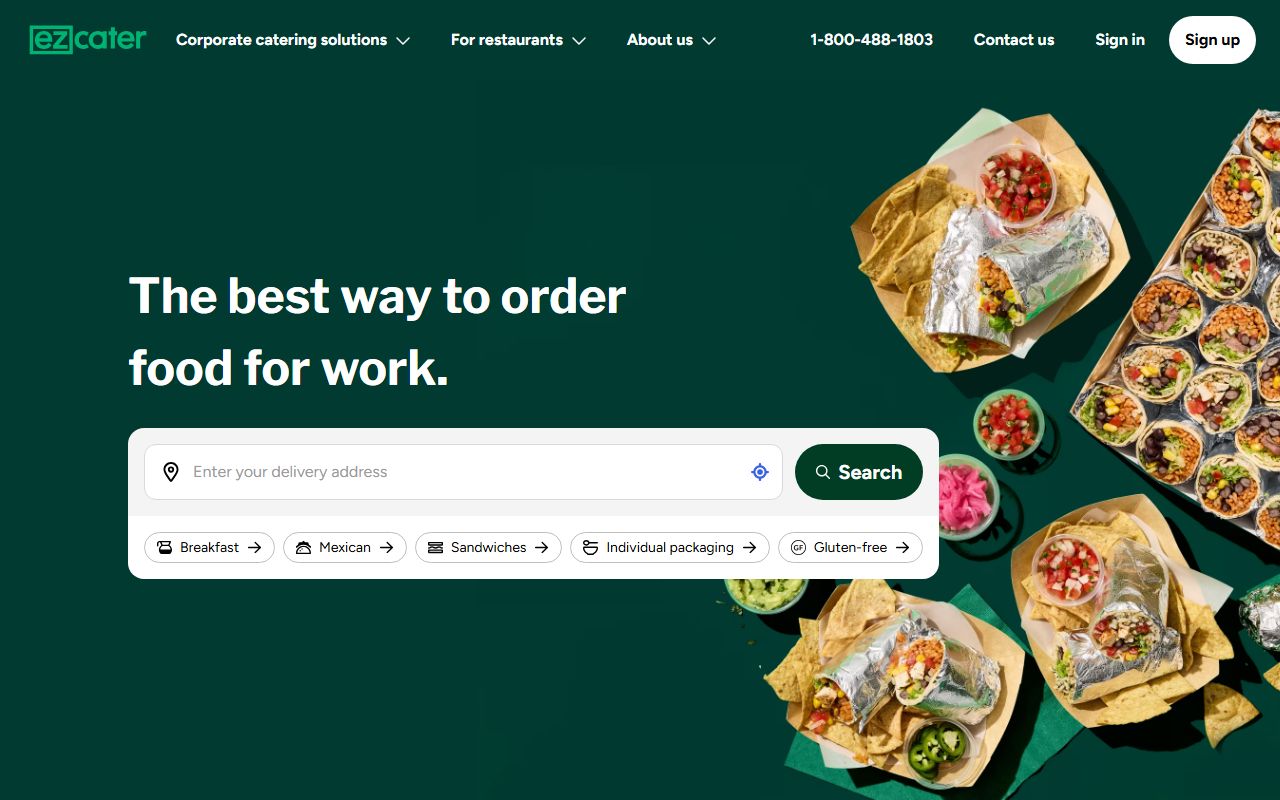Screen dimensions: 1280x800
Task: Click the Individual packaging bowl icon
Action: (590, 547)
